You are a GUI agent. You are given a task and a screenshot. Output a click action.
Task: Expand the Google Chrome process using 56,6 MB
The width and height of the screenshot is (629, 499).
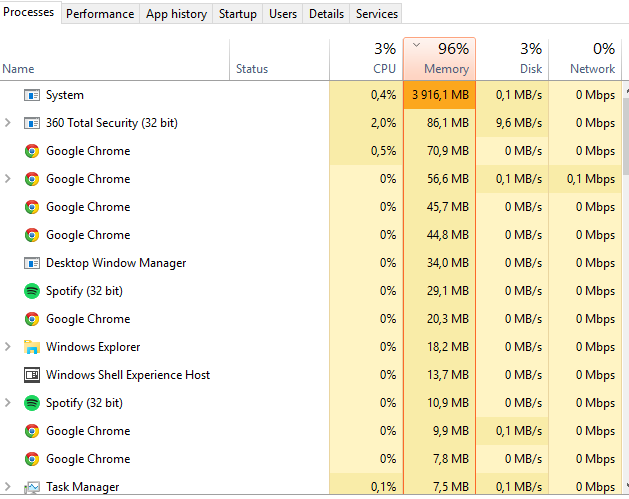9,179
